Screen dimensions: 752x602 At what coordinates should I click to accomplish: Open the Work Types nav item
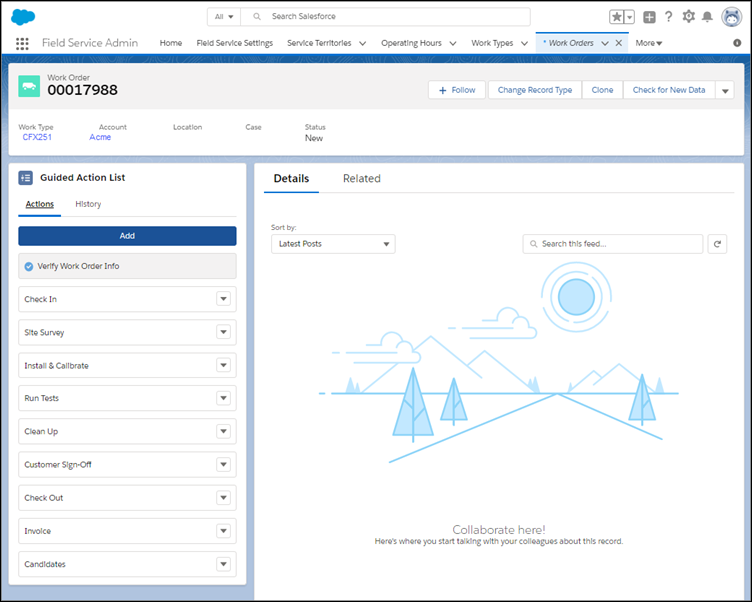click(492, 43)
